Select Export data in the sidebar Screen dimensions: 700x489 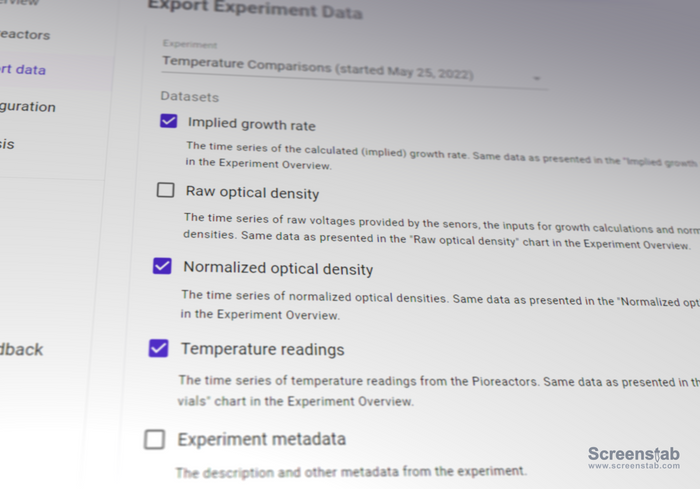[x=23, y=70]
